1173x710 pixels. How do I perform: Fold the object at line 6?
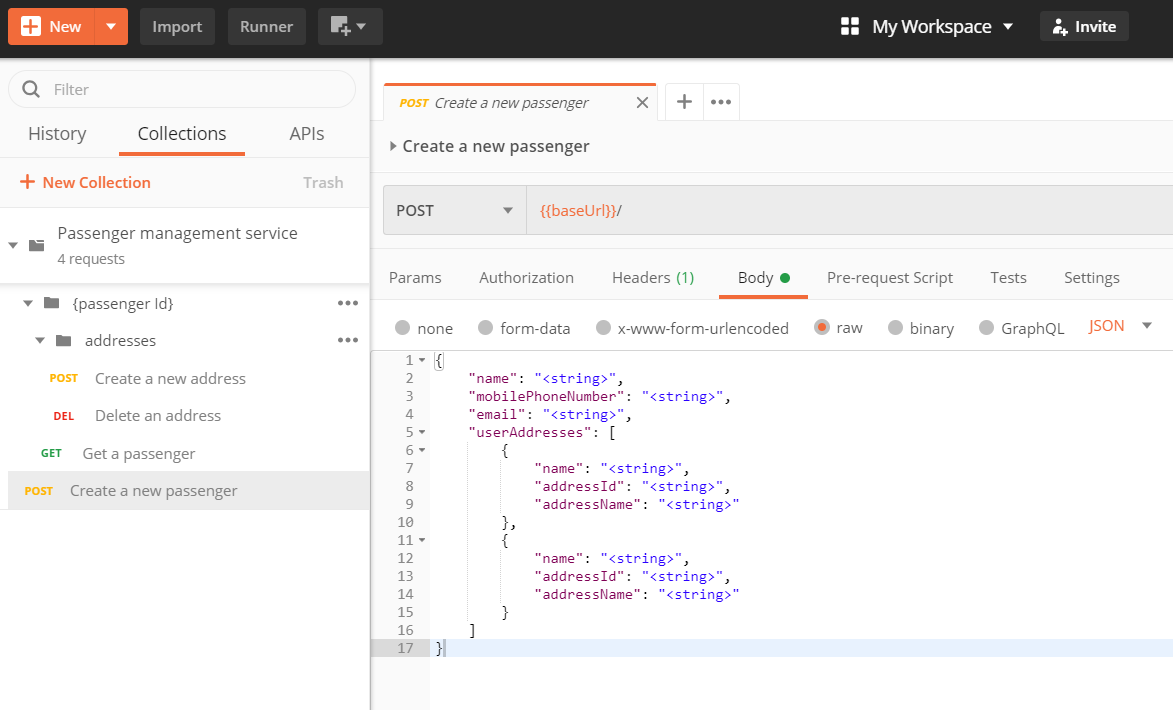pyautogui.click(x=422, y=450)
